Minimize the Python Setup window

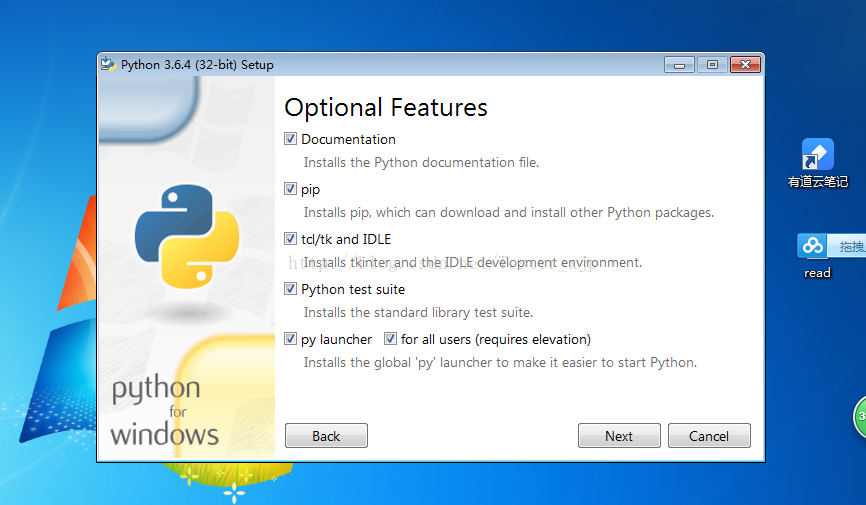679,65
